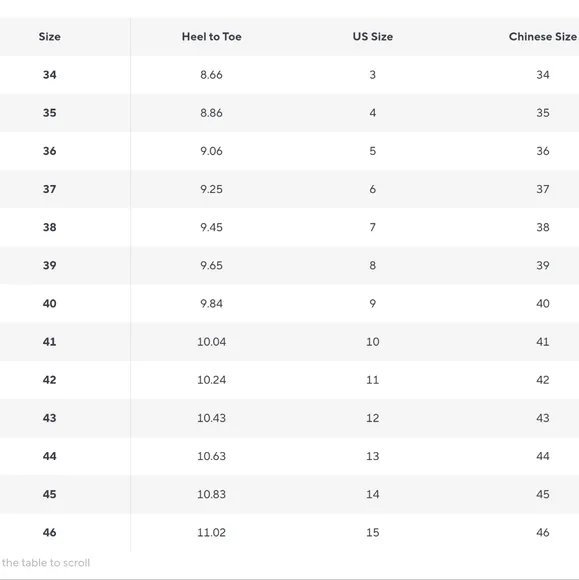Click the 8.66 heel to toe value
Image resolution: width=579 pixels, height=580 pixels.
coord(211,75)
